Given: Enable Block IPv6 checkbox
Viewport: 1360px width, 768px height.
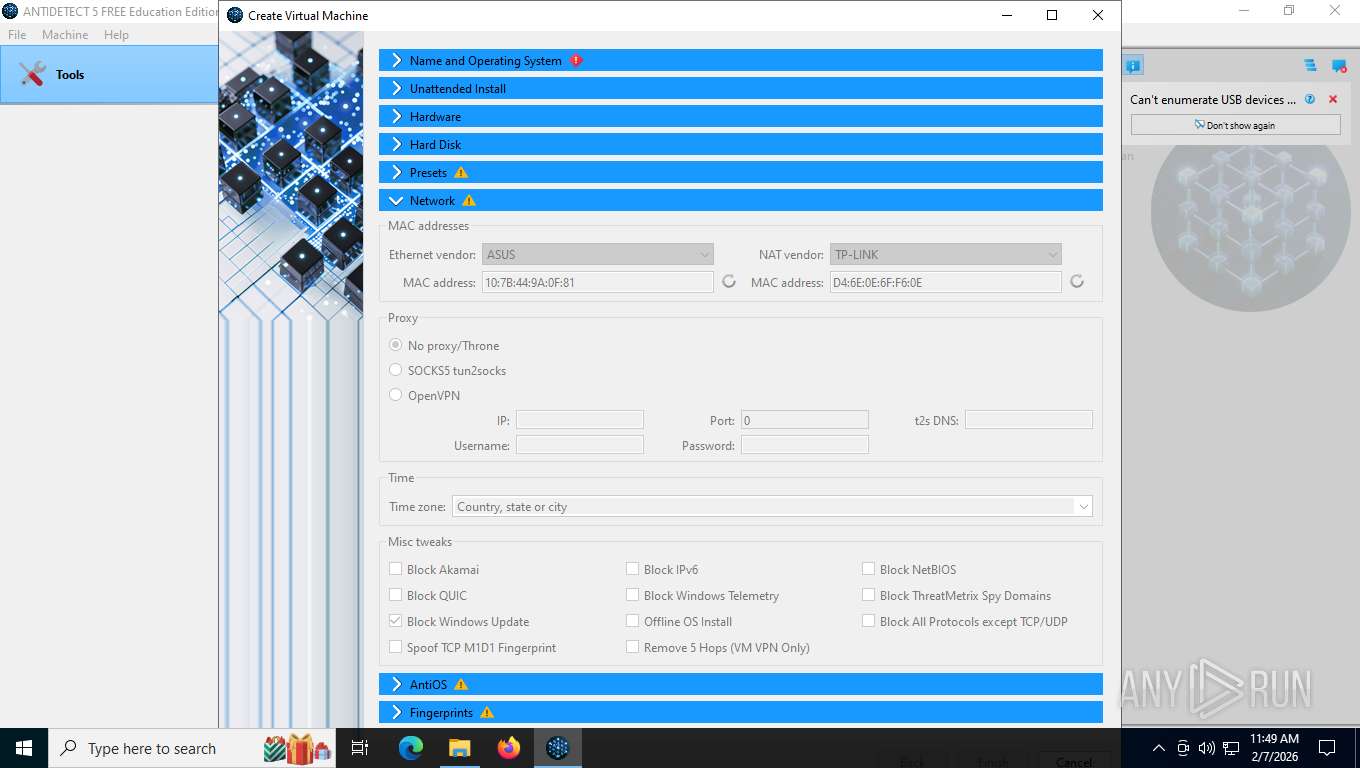Looking at the screenshot, I should click(632, 569).
